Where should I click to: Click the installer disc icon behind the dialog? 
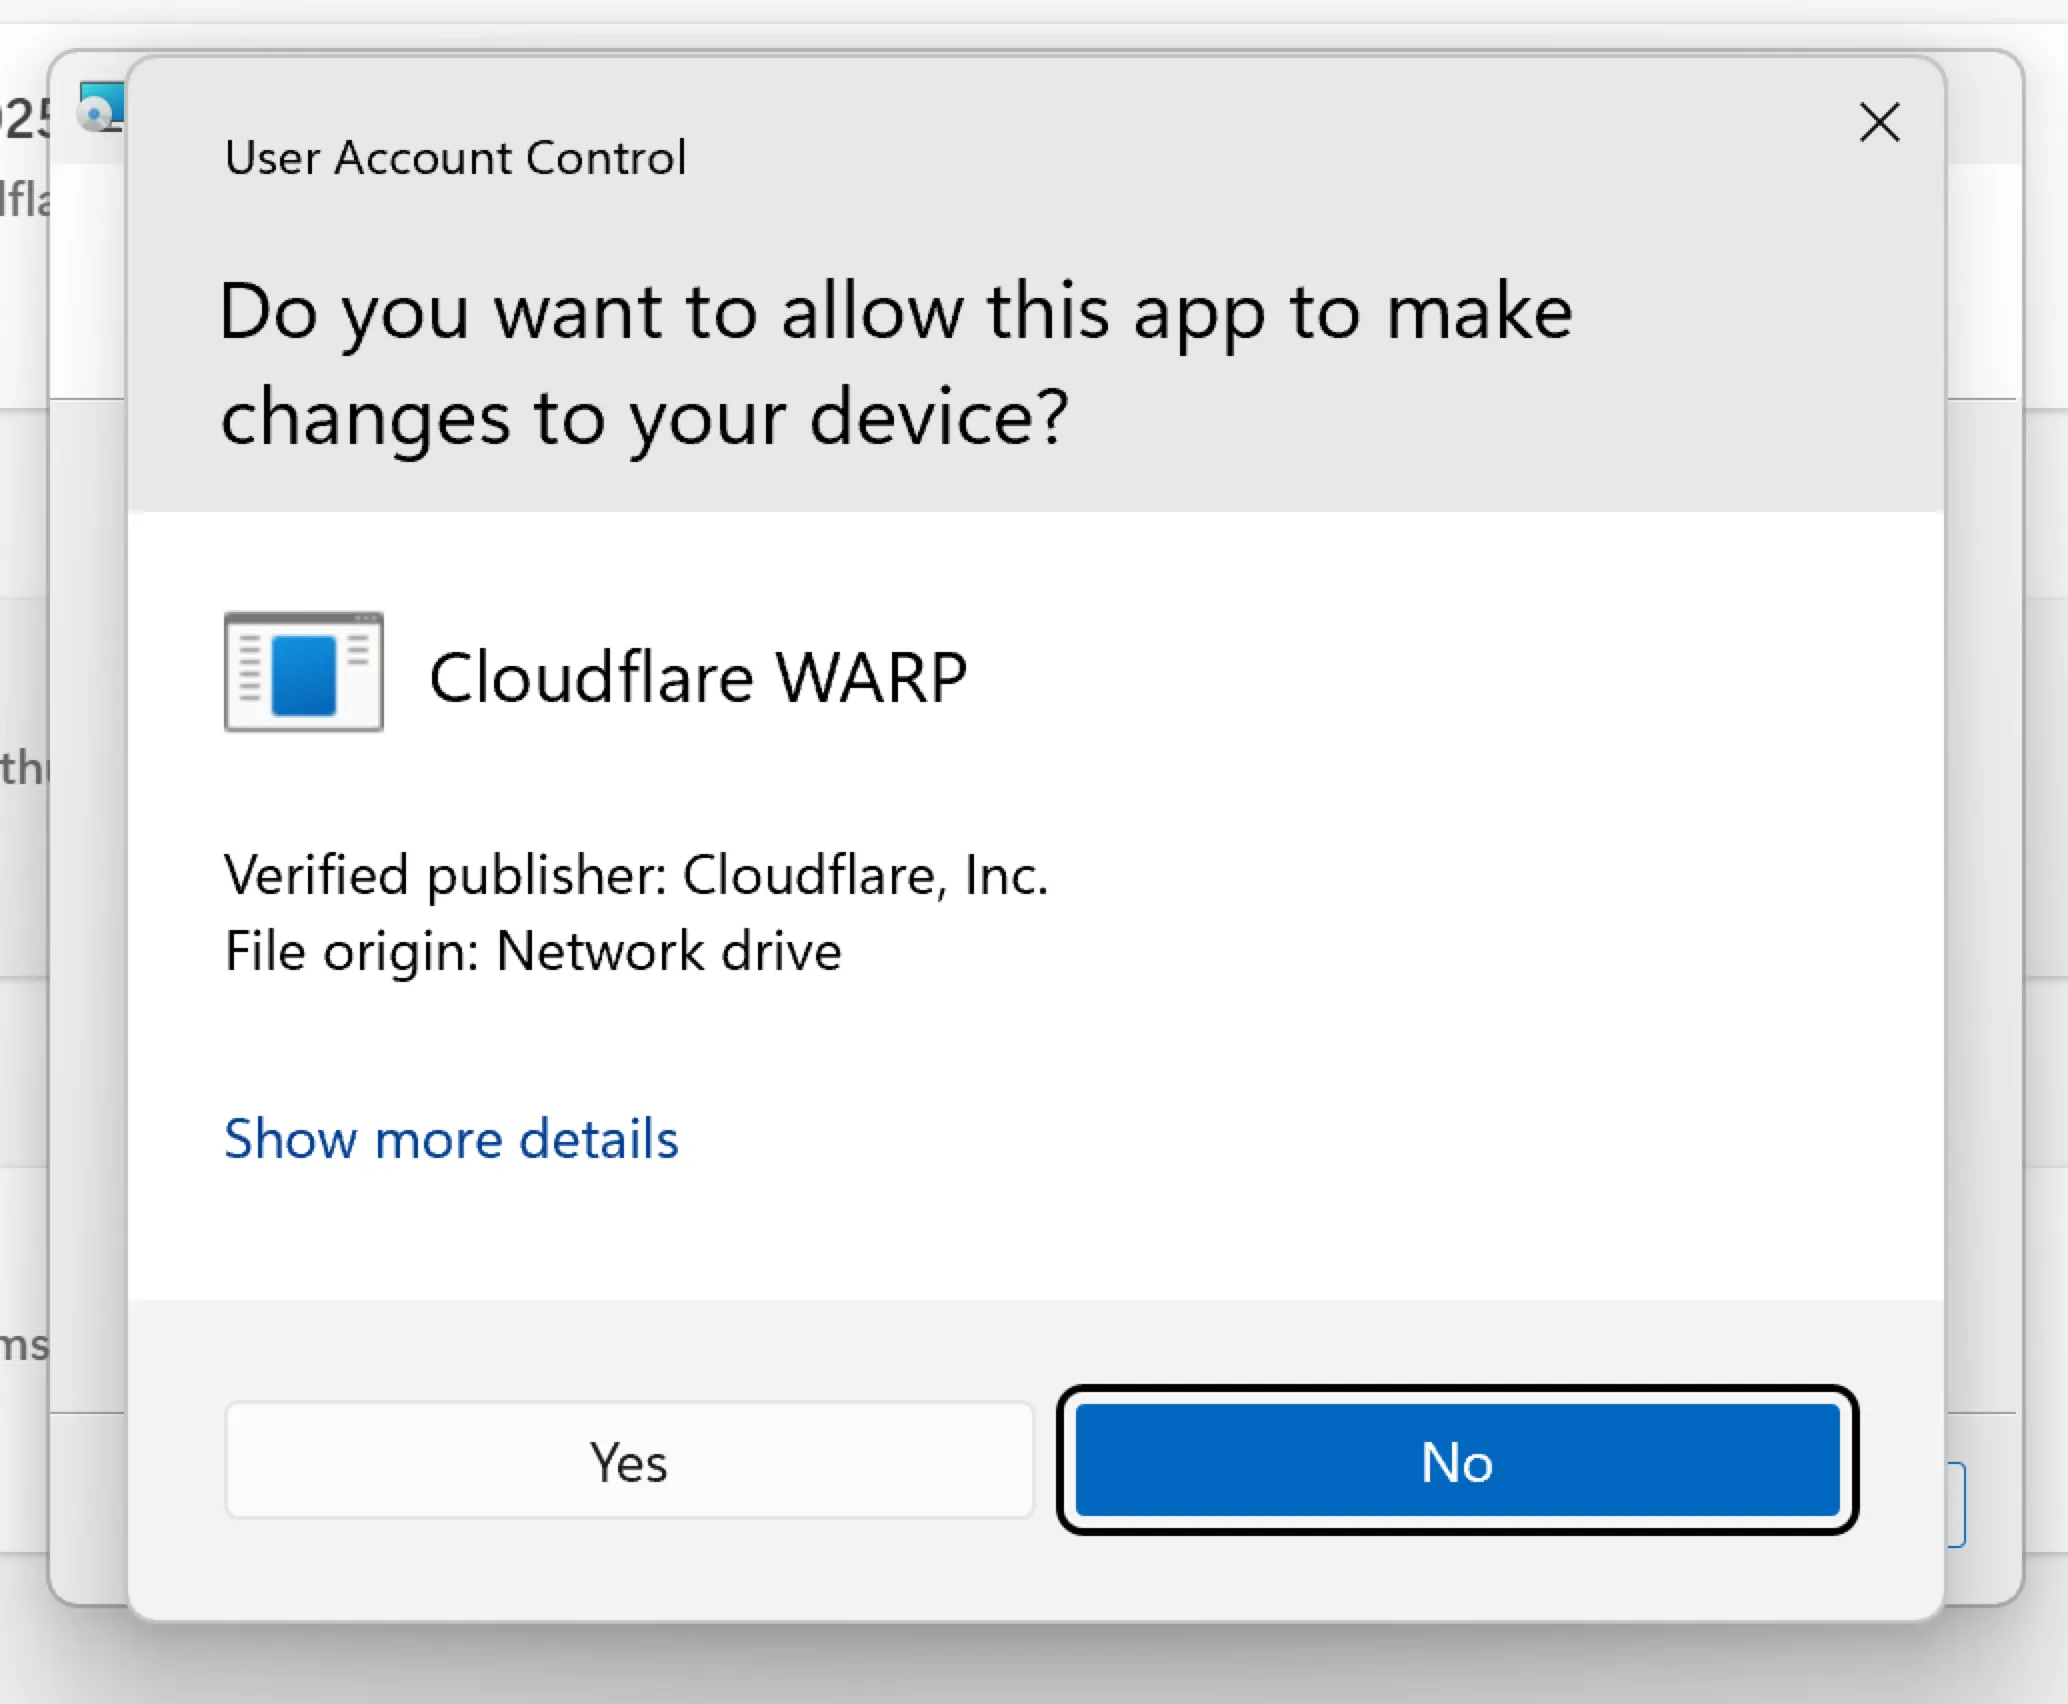point(98,110)
